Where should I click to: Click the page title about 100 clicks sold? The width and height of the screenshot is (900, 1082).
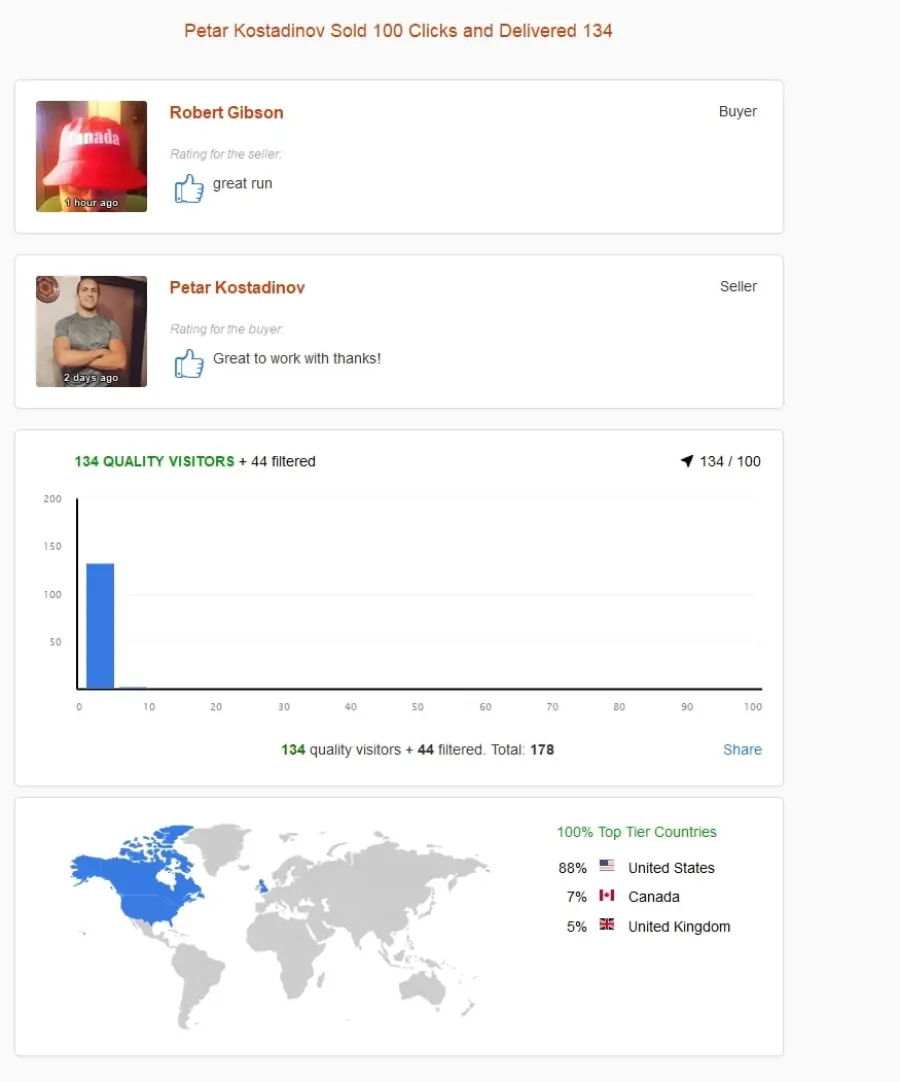click(x=398, y=31)
